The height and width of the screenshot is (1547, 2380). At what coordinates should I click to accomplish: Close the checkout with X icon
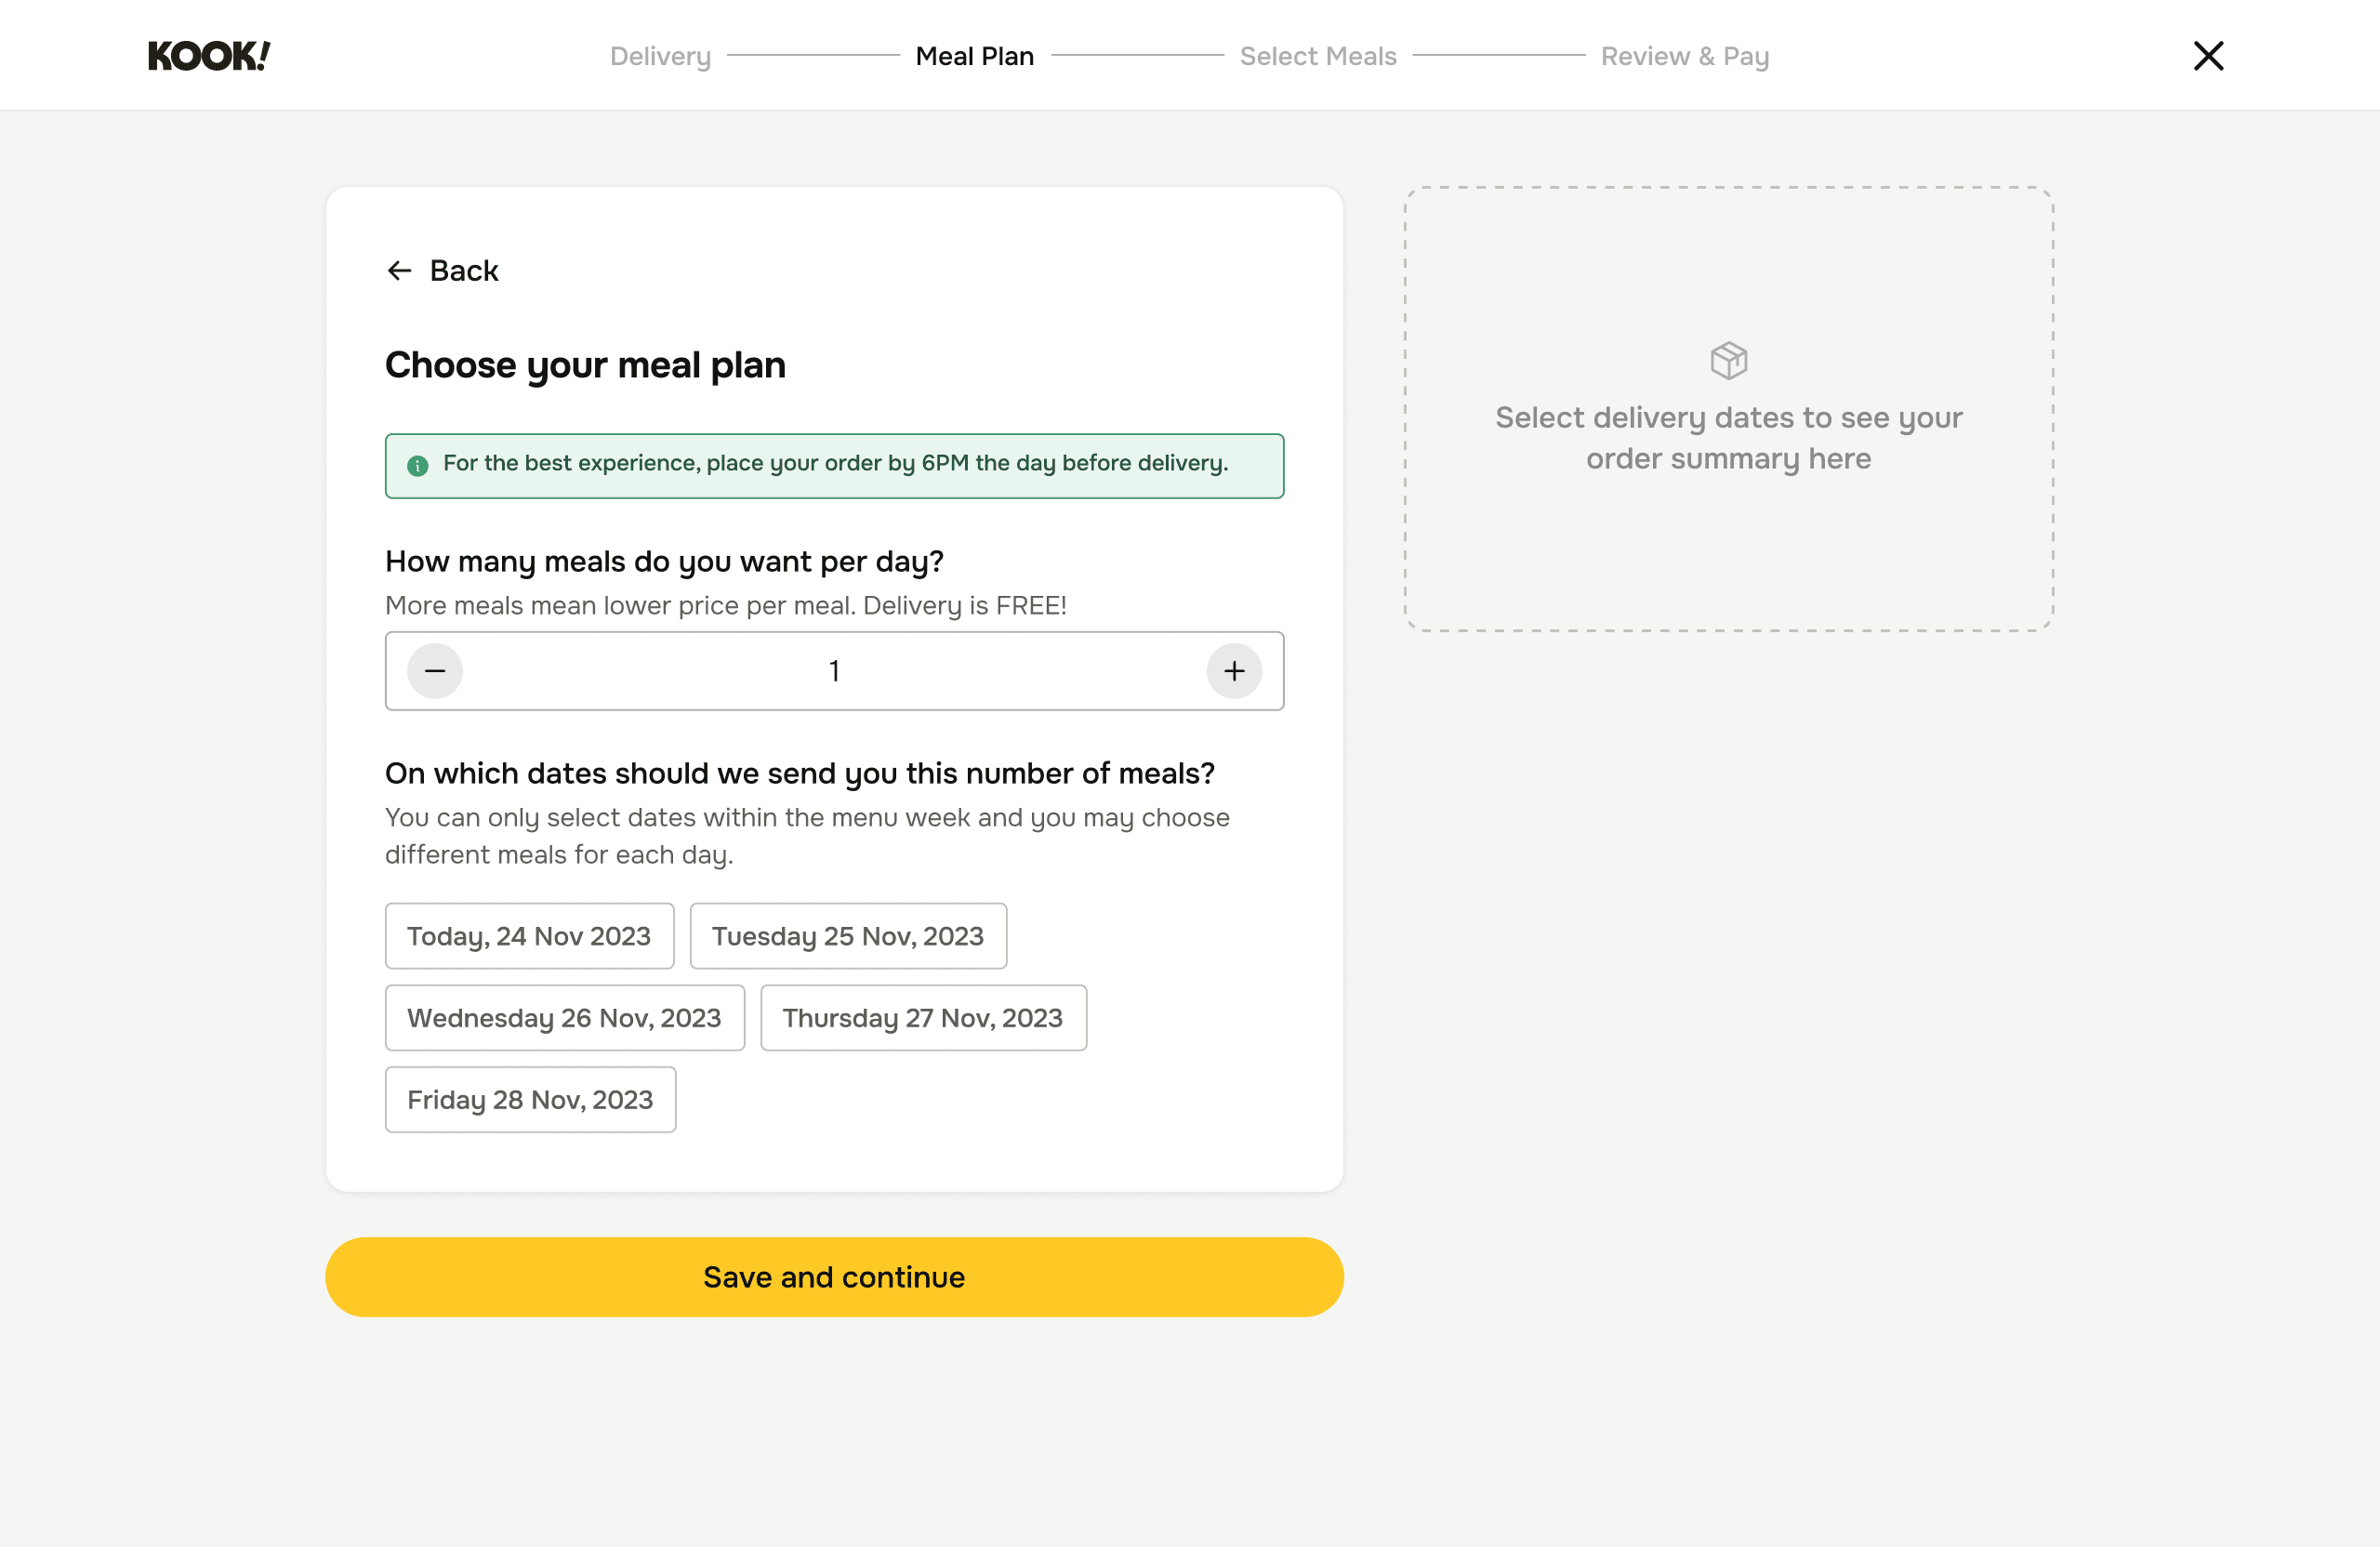click(x=2208, y=56)
